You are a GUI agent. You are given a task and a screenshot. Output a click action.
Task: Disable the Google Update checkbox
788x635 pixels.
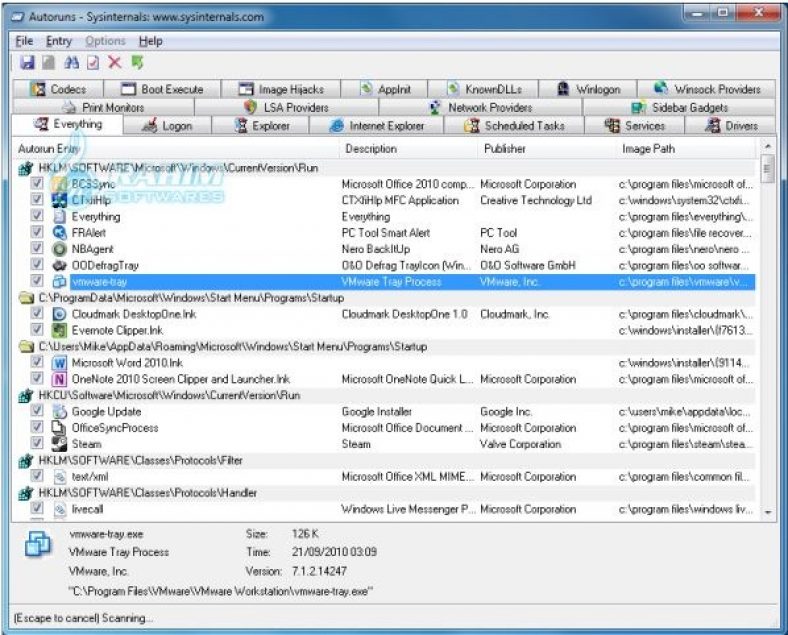tap(37, 410)
